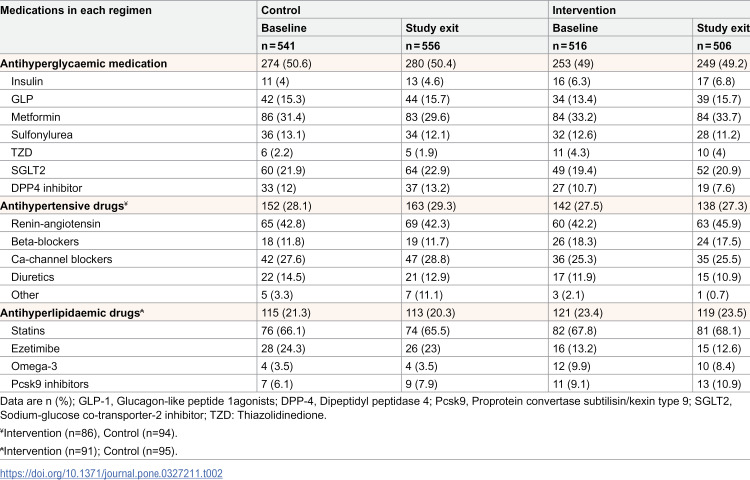This screenshot has height=480, width=750.
Task: Click the SGLT2 row label
Action: click(28, 171)
